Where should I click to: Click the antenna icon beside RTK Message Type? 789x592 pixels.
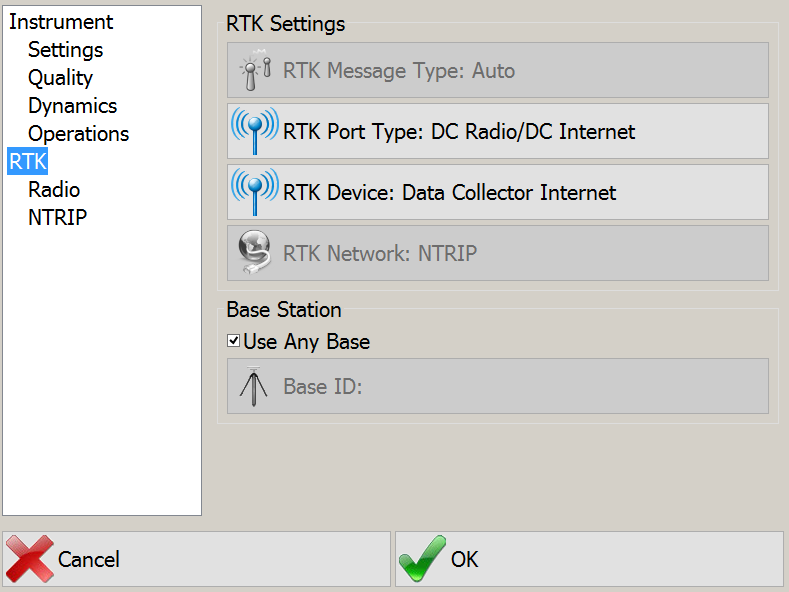[x=256, y=70]
